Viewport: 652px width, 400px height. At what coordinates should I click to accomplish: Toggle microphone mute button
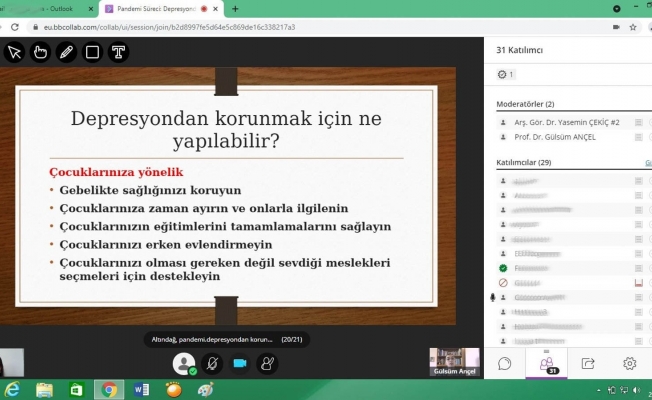212,363
